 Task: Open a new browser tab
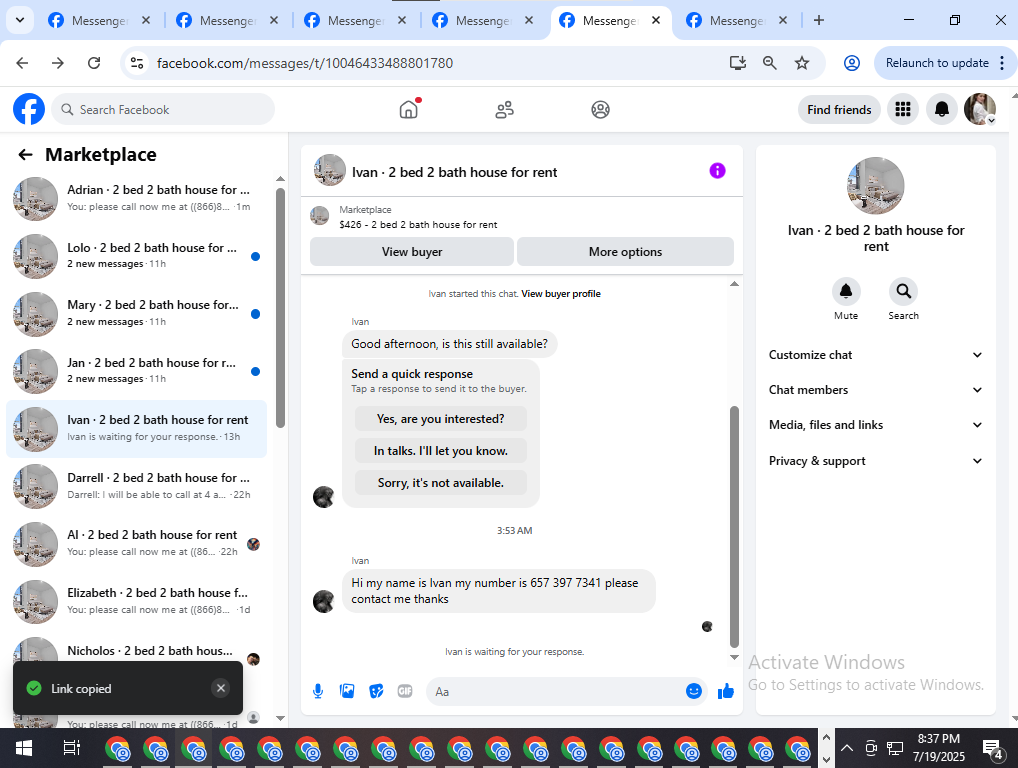(x=819, y=21)
